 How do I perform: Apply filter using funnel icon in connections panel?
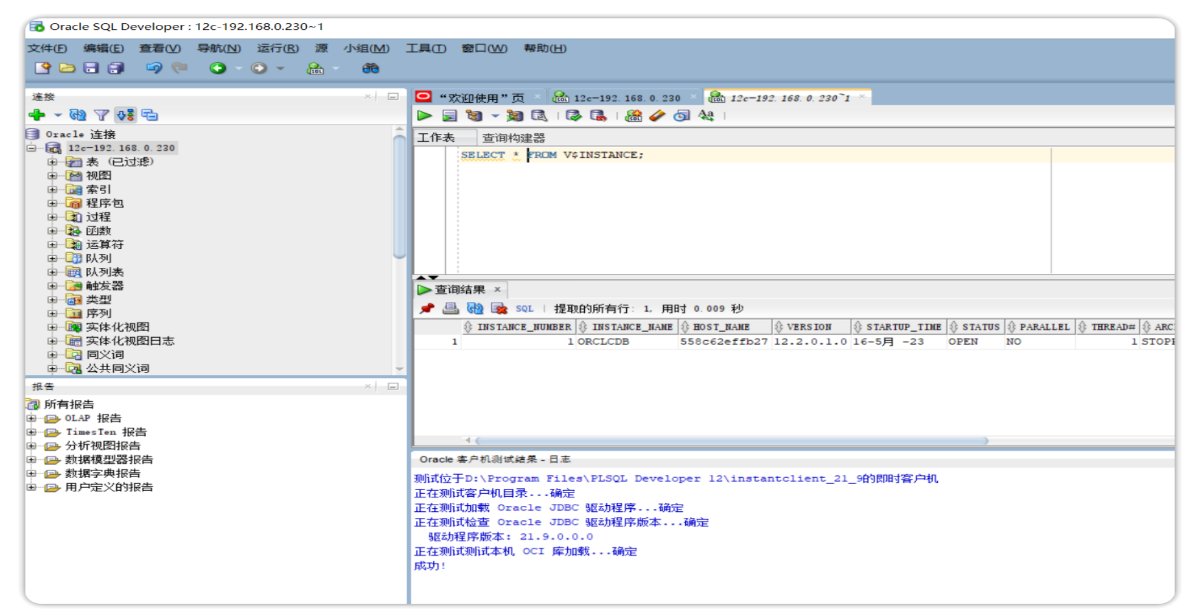(x=100, y=114)
